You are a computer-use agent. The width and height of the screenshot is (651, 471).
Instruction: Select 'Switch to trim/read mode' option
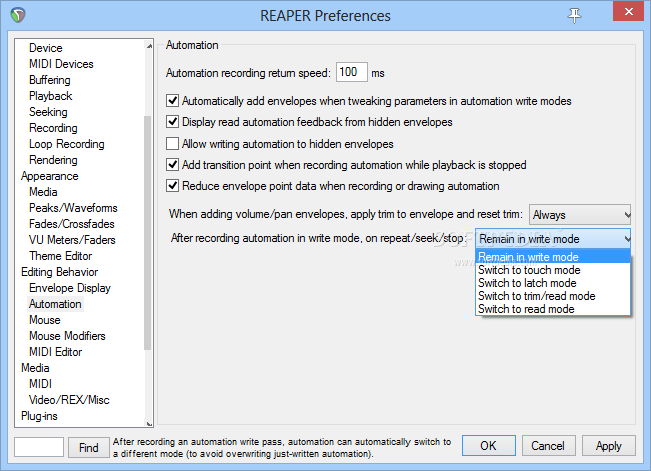click(x=553, y=296)
